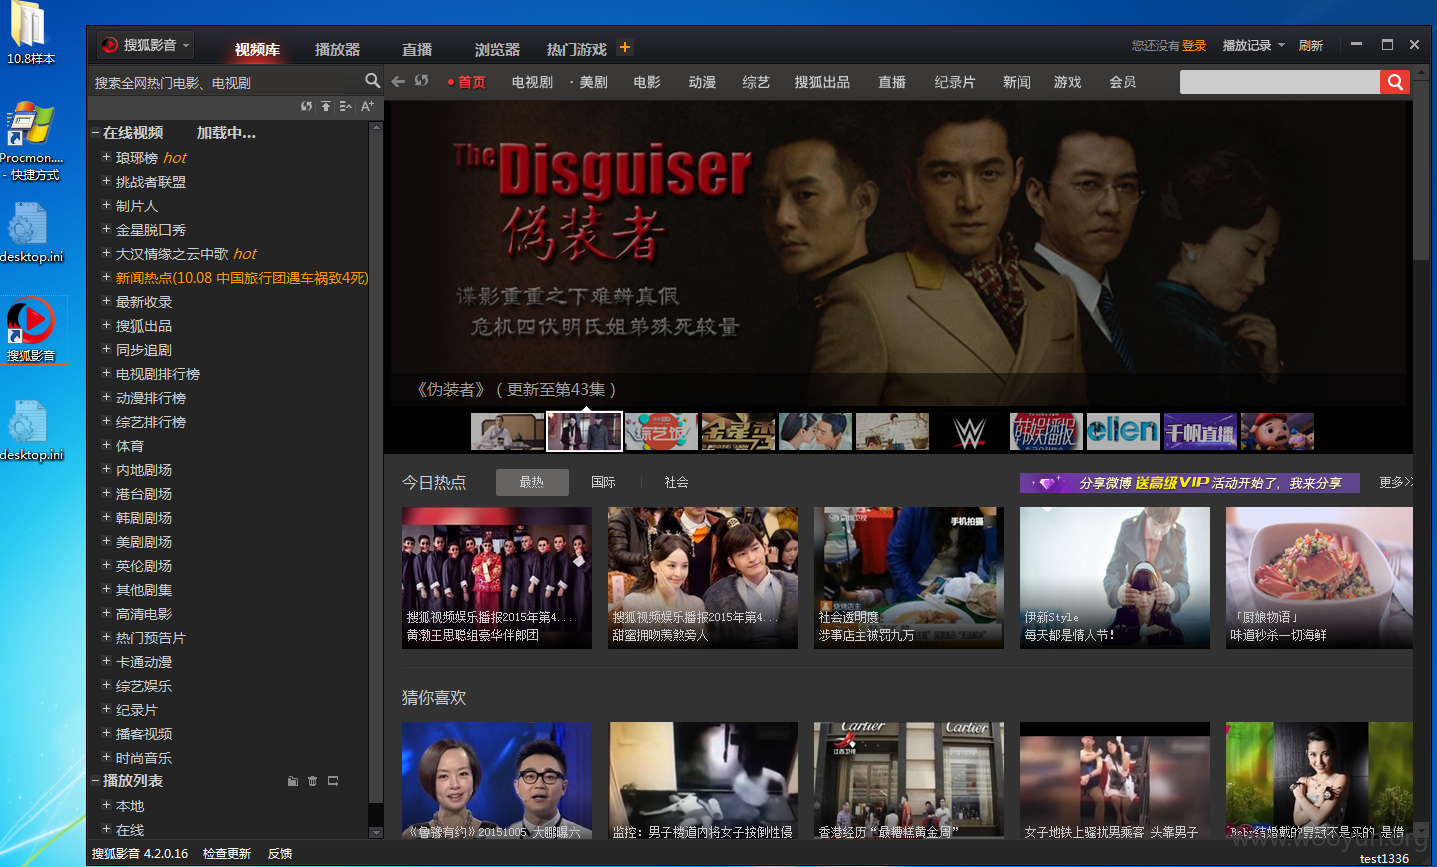Open the 综艺 navigation item
The height and width of the screenshot is (867, 1437).
[756, 82]
